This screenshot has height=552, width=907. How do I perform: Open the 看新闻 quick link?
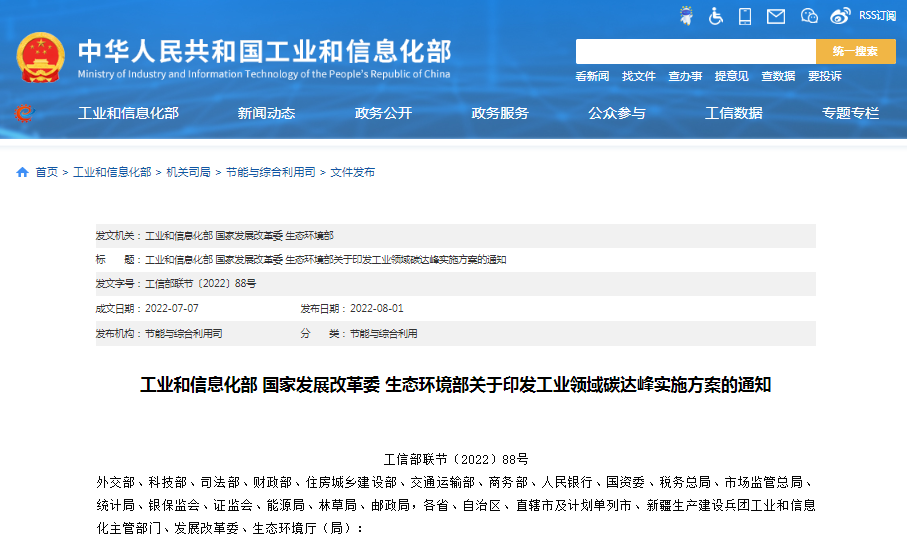(592, 76)
